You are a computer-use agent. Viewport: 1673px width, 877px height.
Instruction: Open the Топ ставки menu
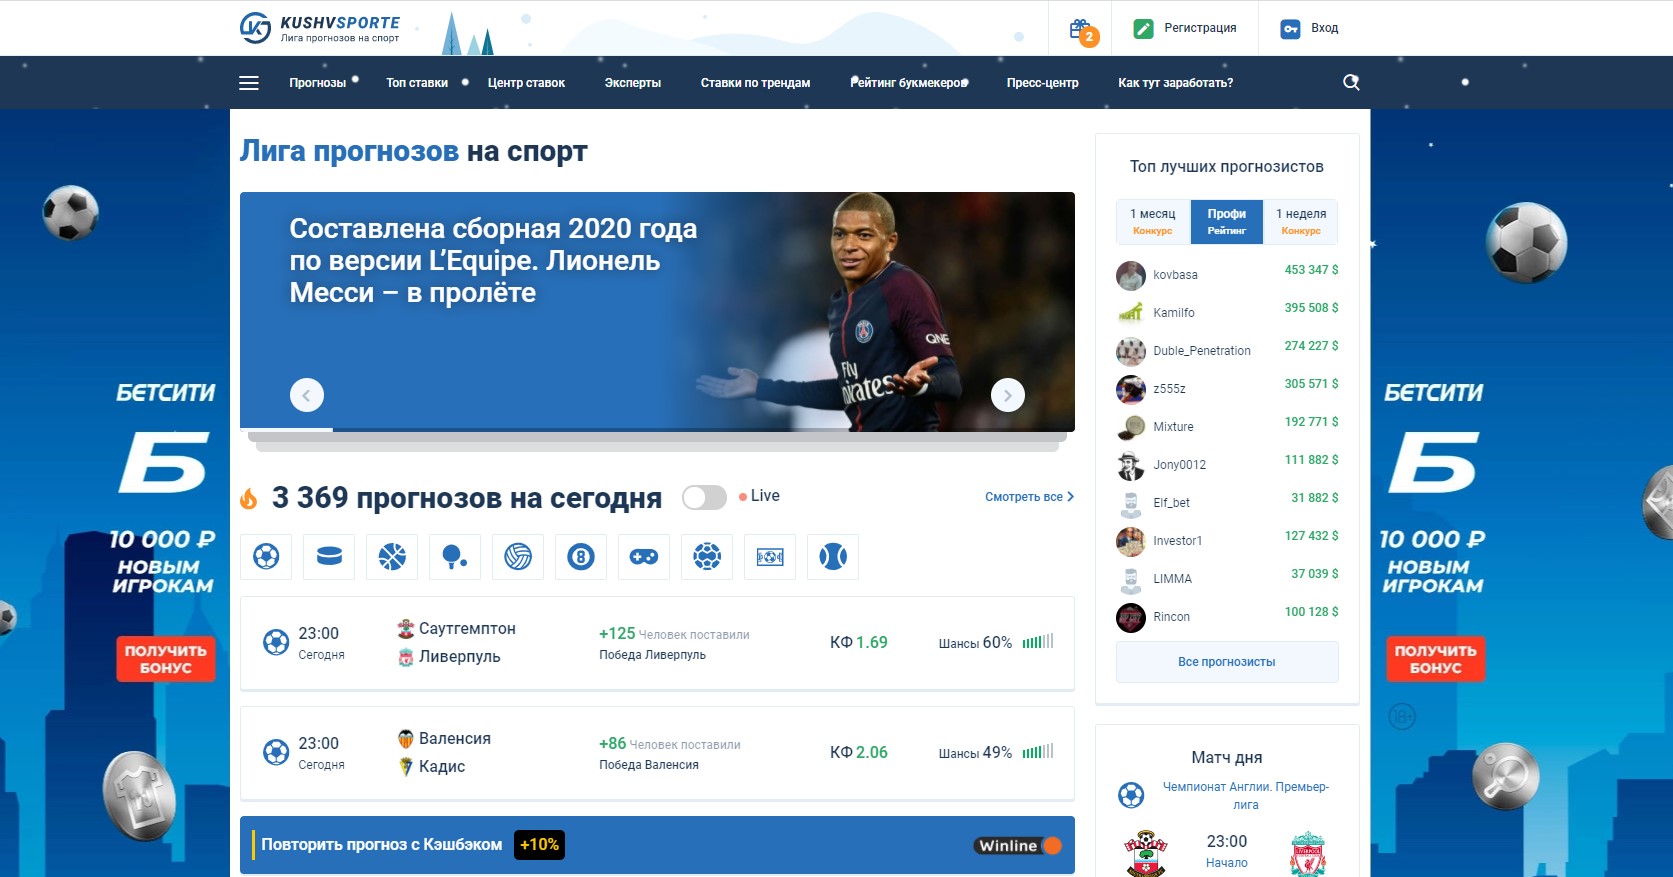point(417,83)
